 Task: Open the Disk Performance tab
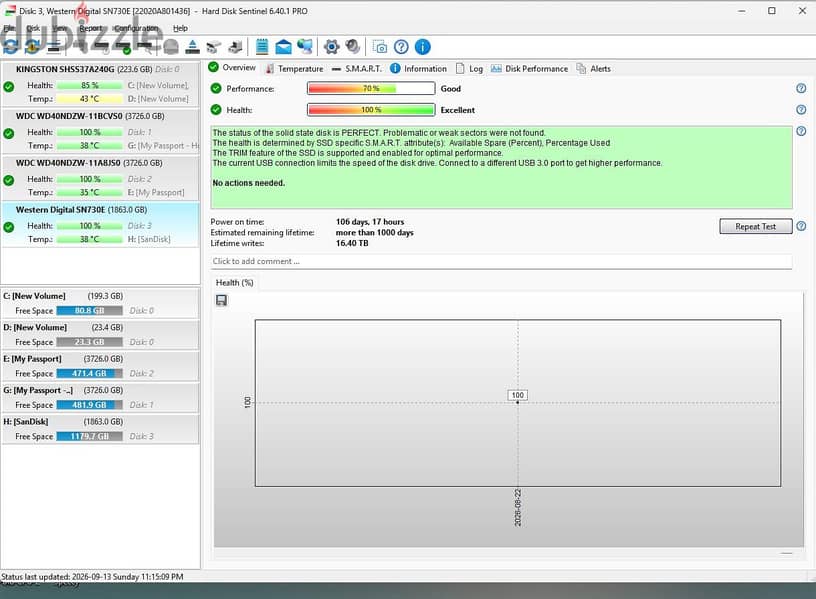[530, 68]
